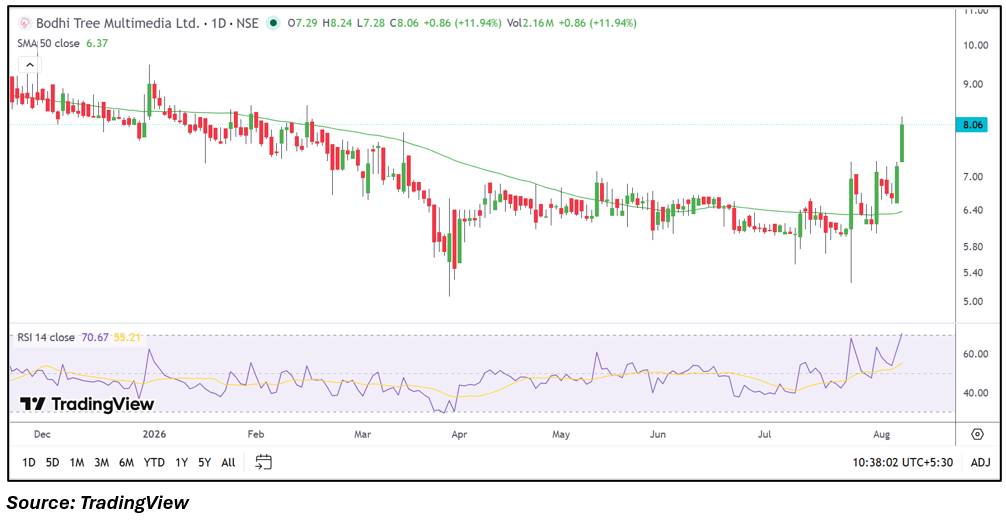Select the SMA 50 close indicator legend
Screen dimensions: 1006x522
coord(49,43)
